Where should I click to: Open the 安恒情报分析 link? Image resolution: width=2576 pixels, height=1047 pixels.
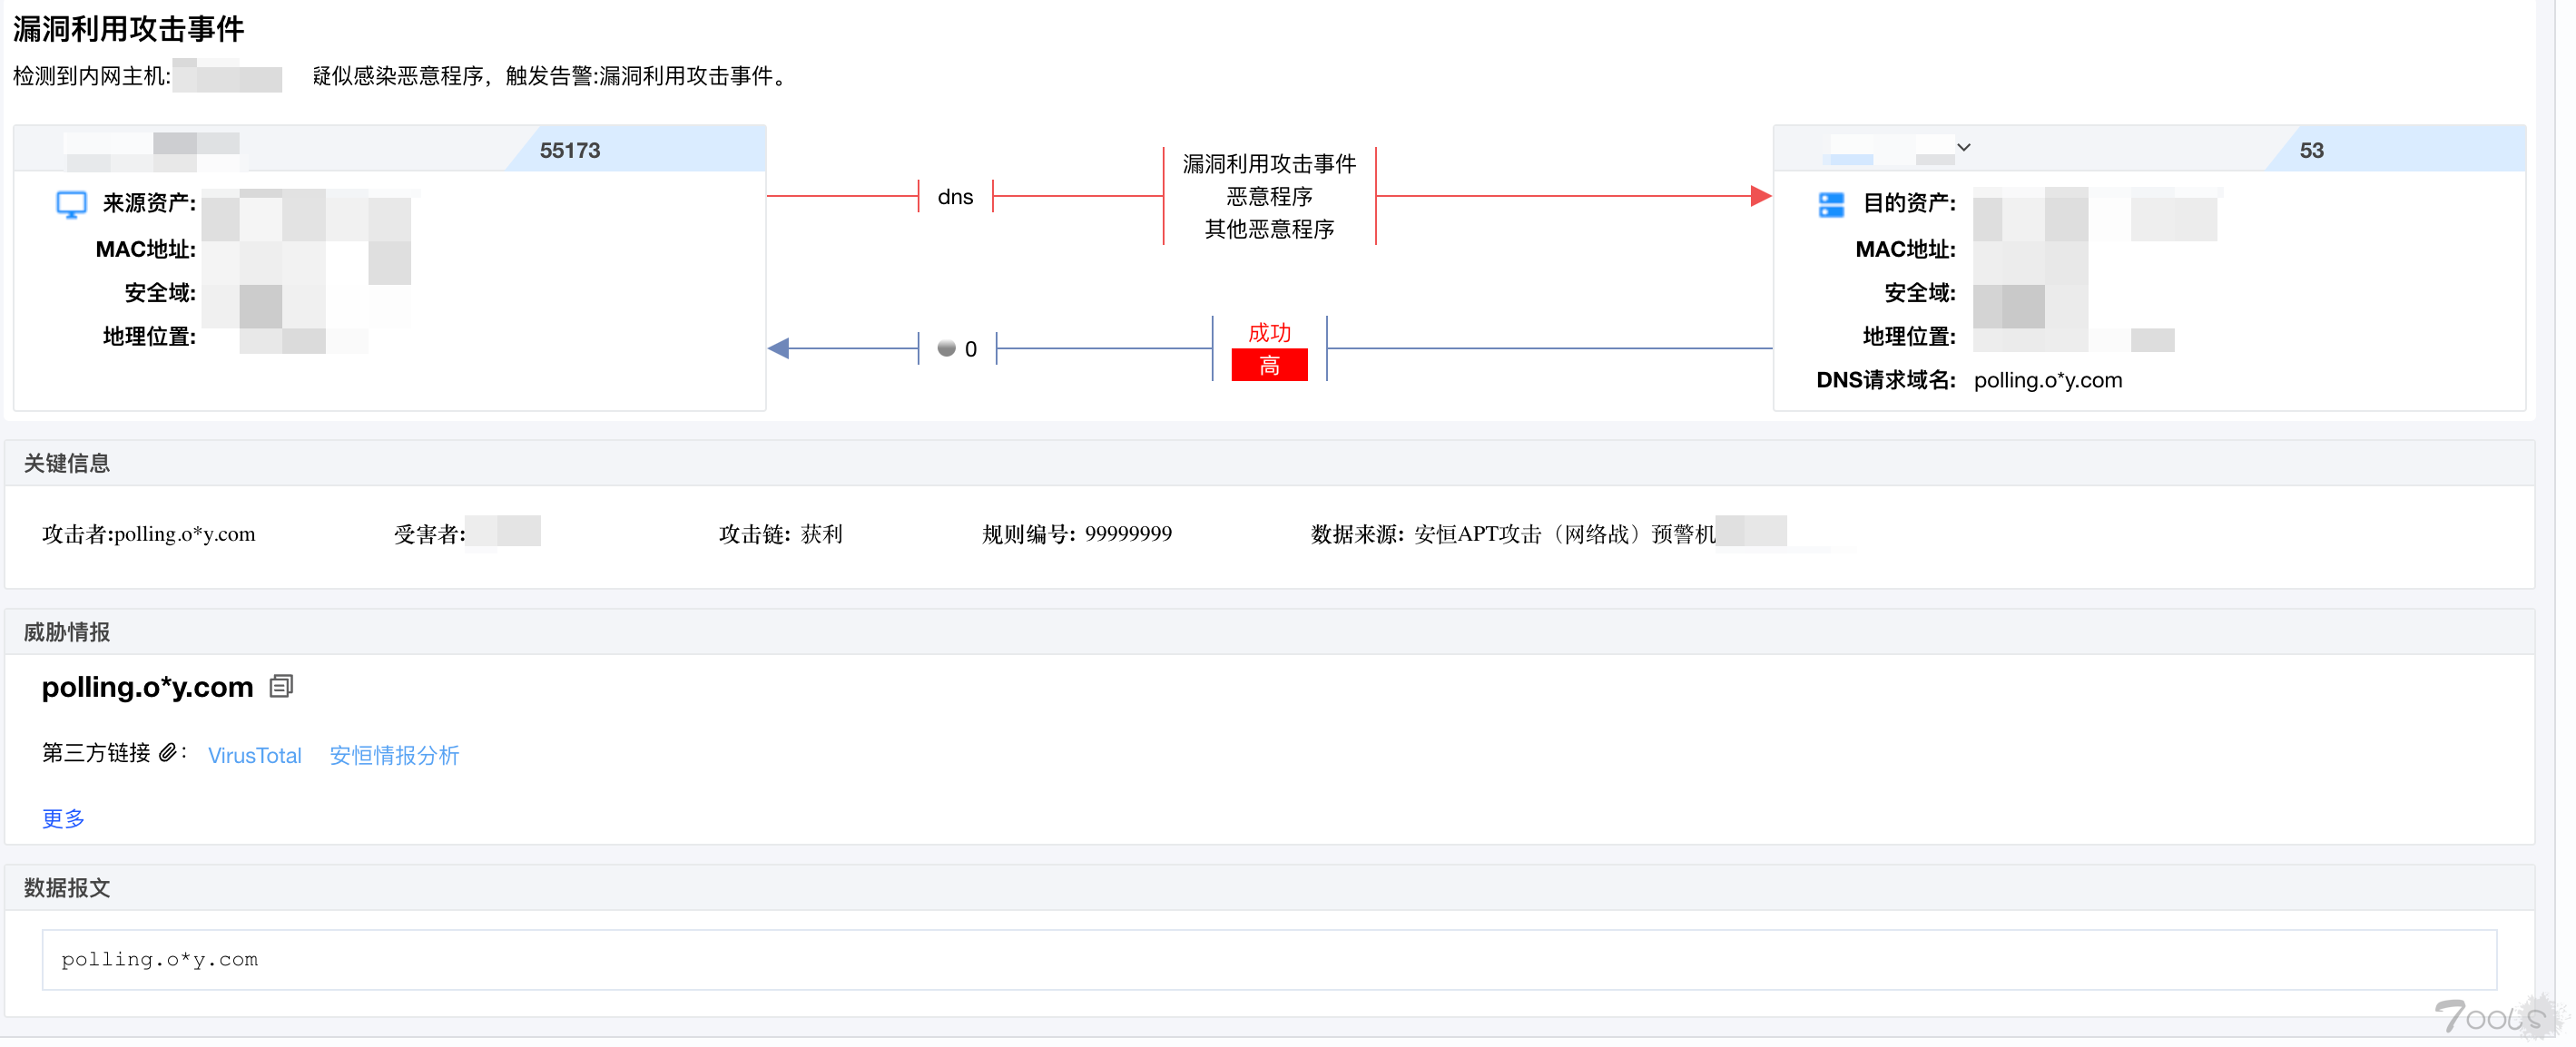394,755
